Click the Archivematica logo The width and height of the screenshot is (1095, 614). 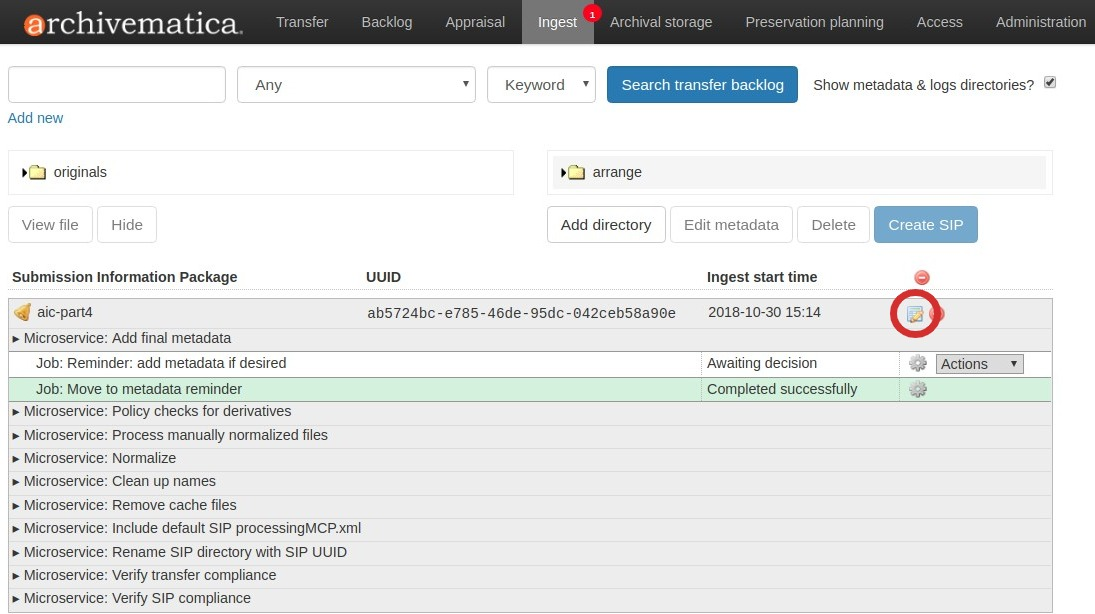132,22
